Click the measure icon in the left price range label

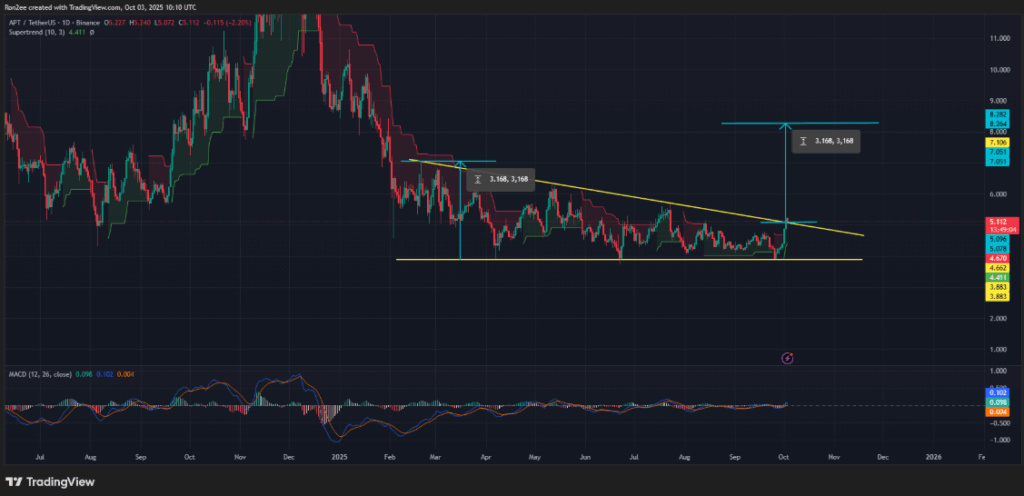click(x=478, y=179)
